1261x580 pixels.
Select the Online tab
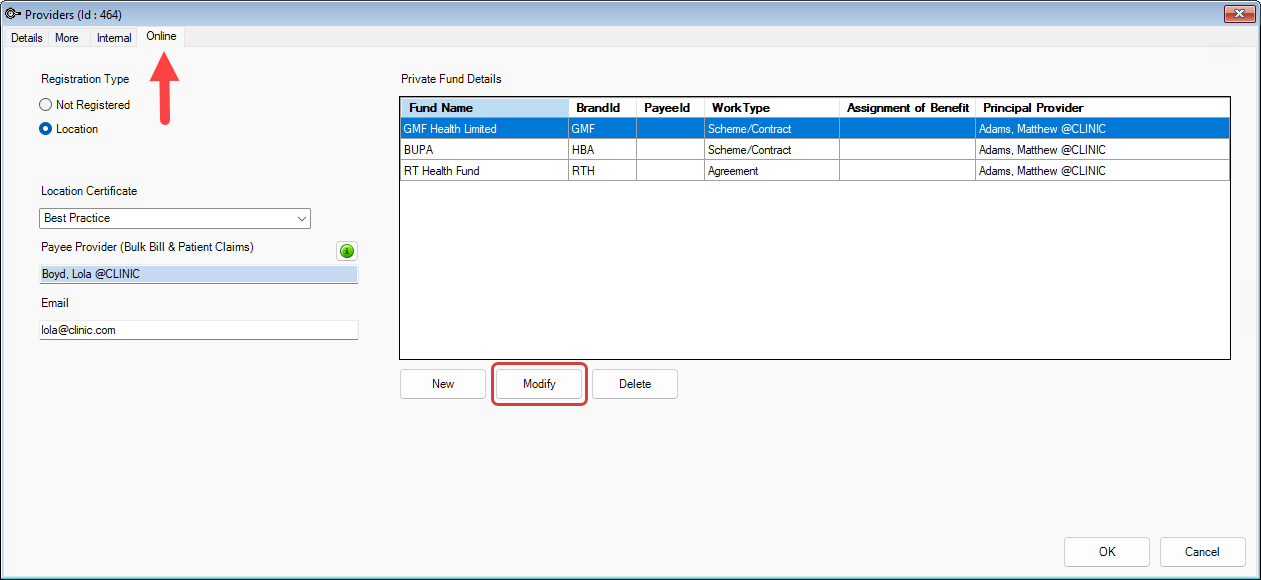(161, 36)
